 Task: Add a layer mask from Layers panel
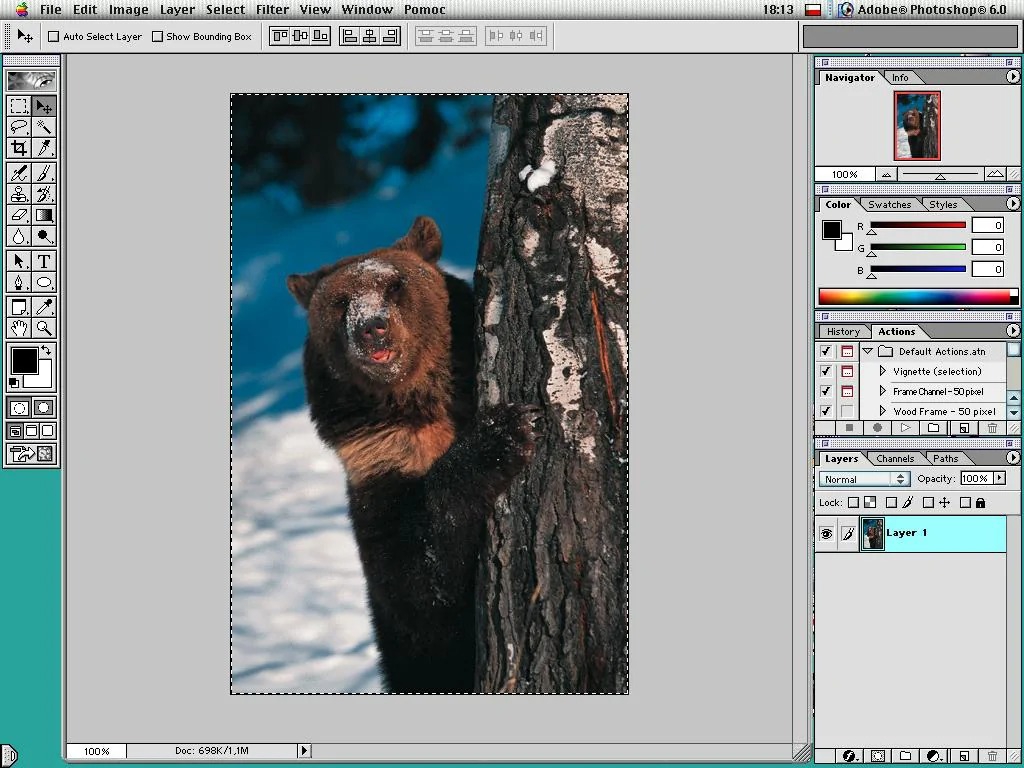(x=878, y=757)
